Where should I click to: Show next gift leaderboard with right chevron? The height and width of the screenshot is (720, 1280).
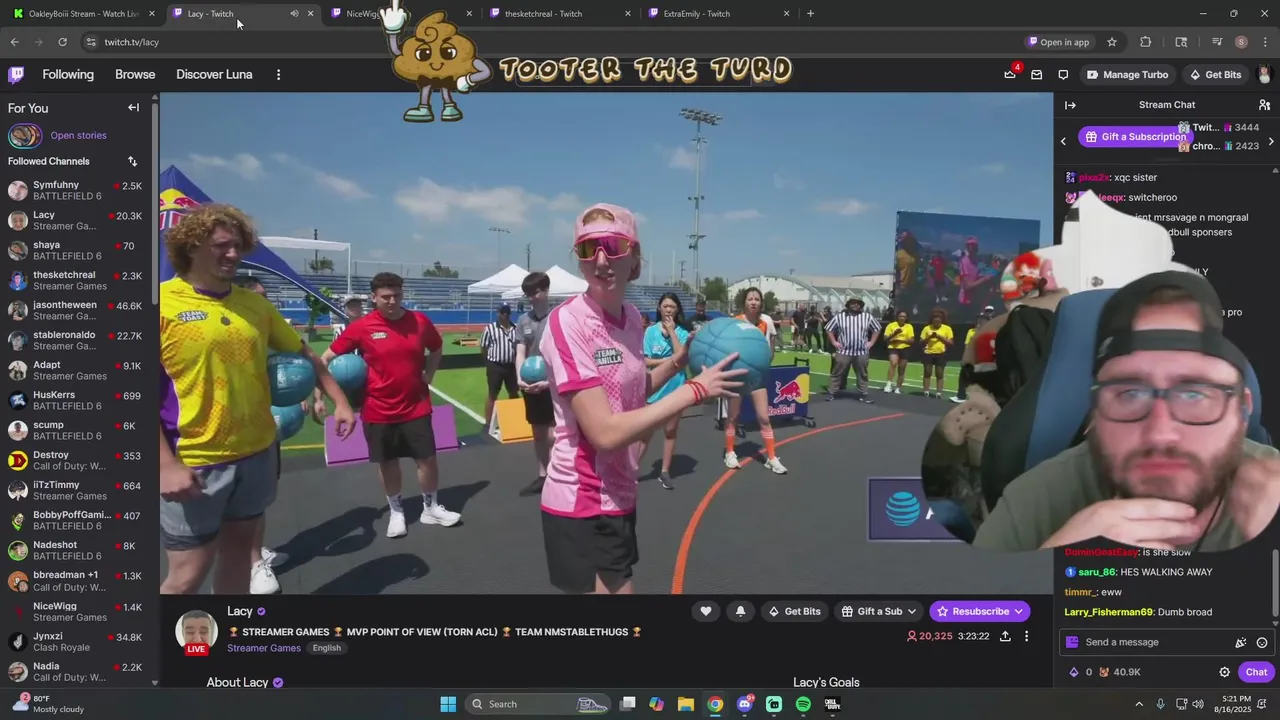click(x=1271, y=141)
